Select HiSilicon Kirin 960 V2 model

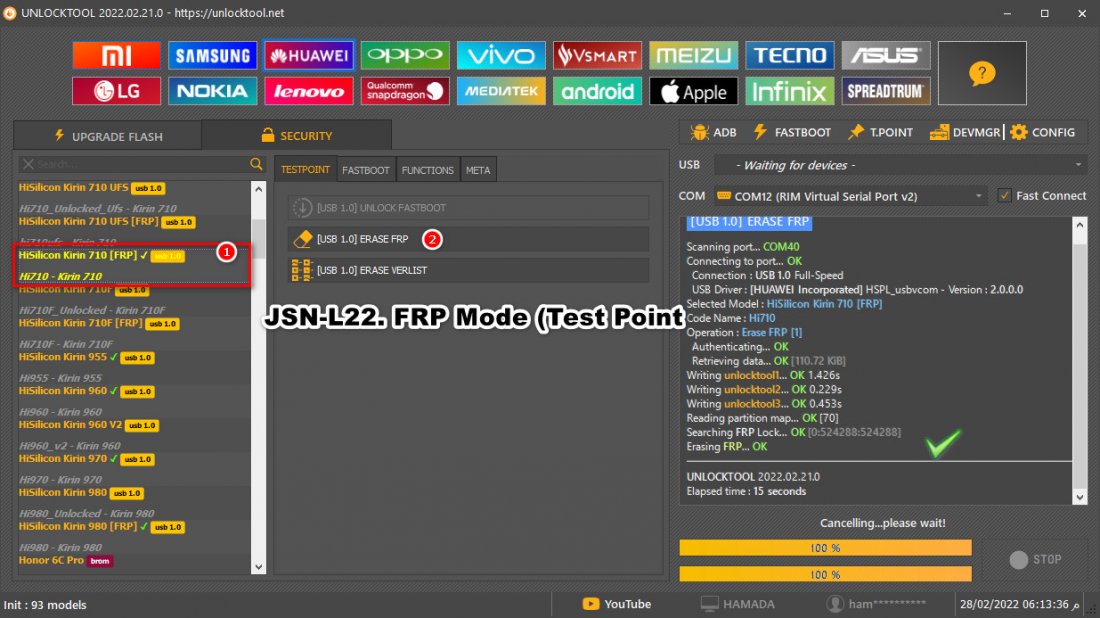[89, 425]
